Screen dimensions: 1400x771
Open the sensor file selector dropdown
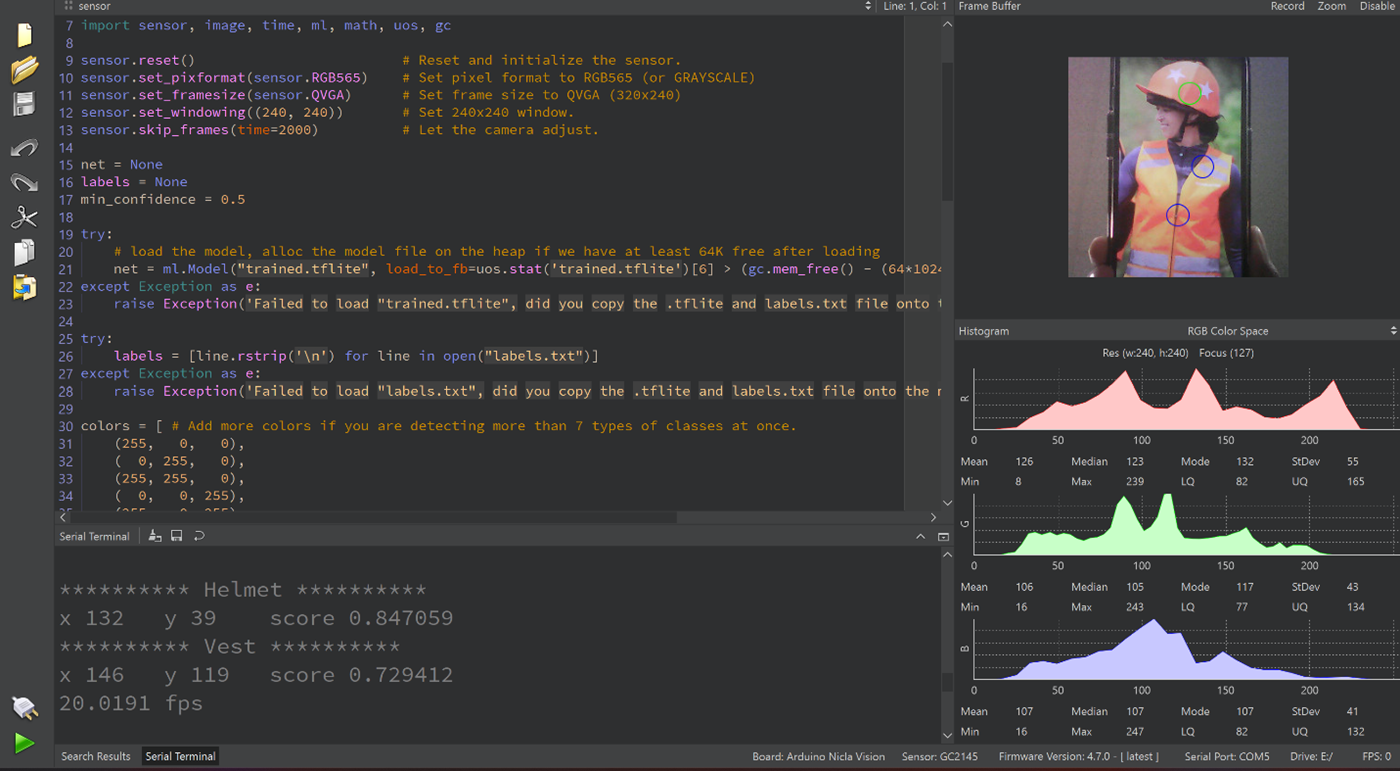[x=867, y=6]
